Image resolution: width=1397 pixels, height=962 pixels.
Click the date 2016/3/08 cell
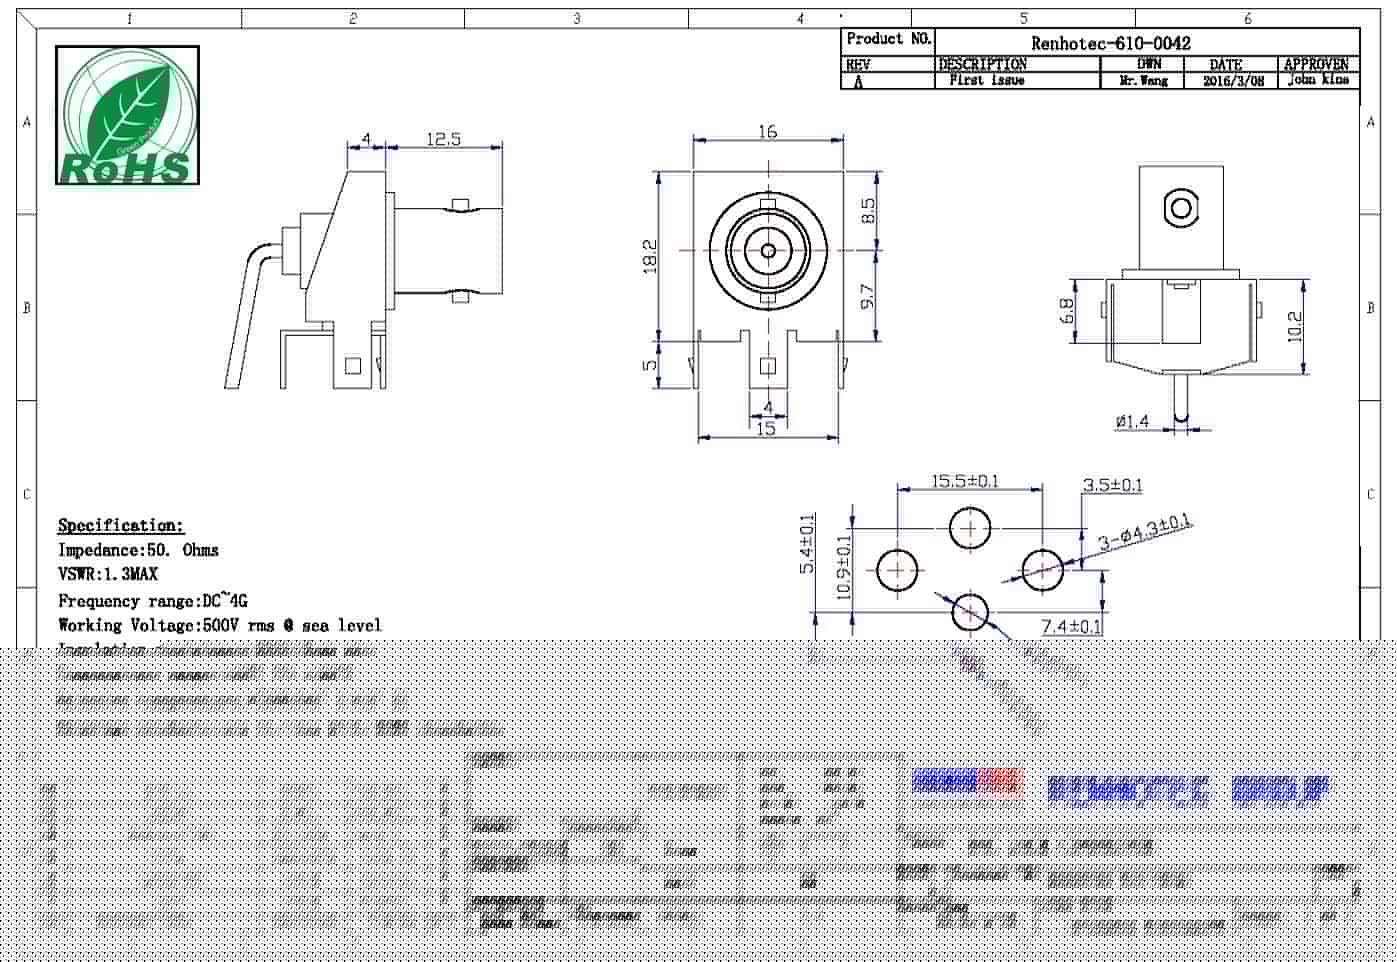click(1233, 81)
